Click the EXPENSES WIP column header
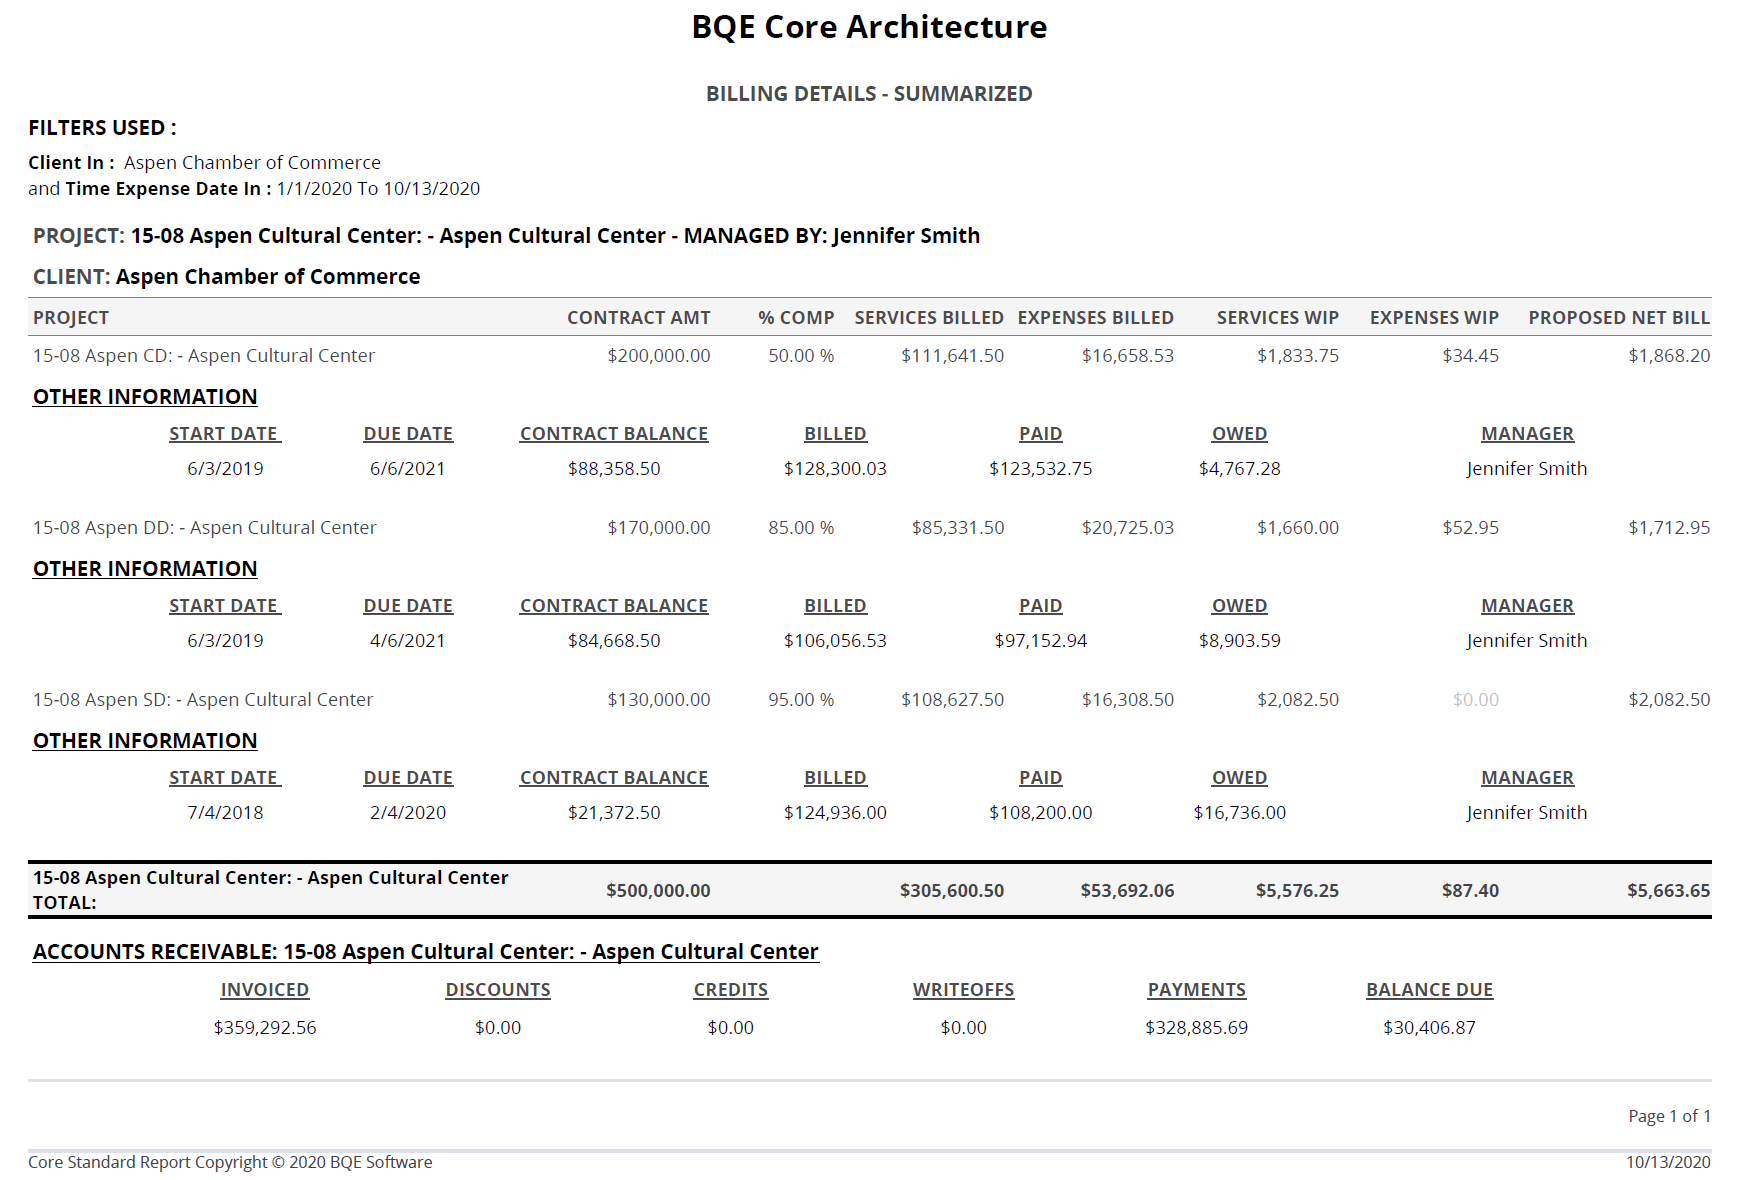This screenshot has height=1180, width=1744. point(1434,318)
